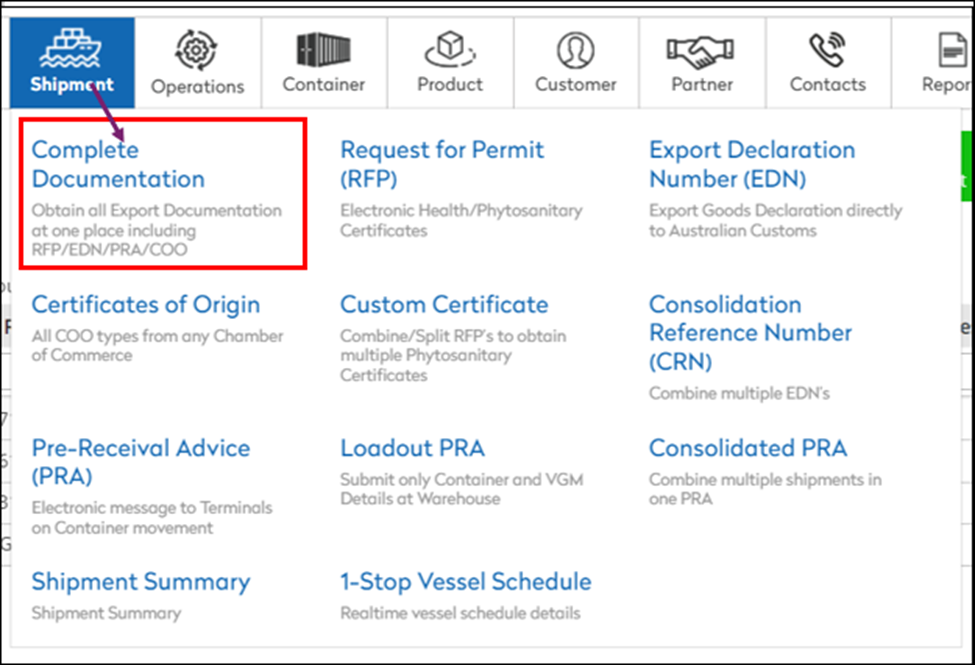Click 'Combine multiple EDN's' text
Screen dimensions: 975x665
pos(739,393)
